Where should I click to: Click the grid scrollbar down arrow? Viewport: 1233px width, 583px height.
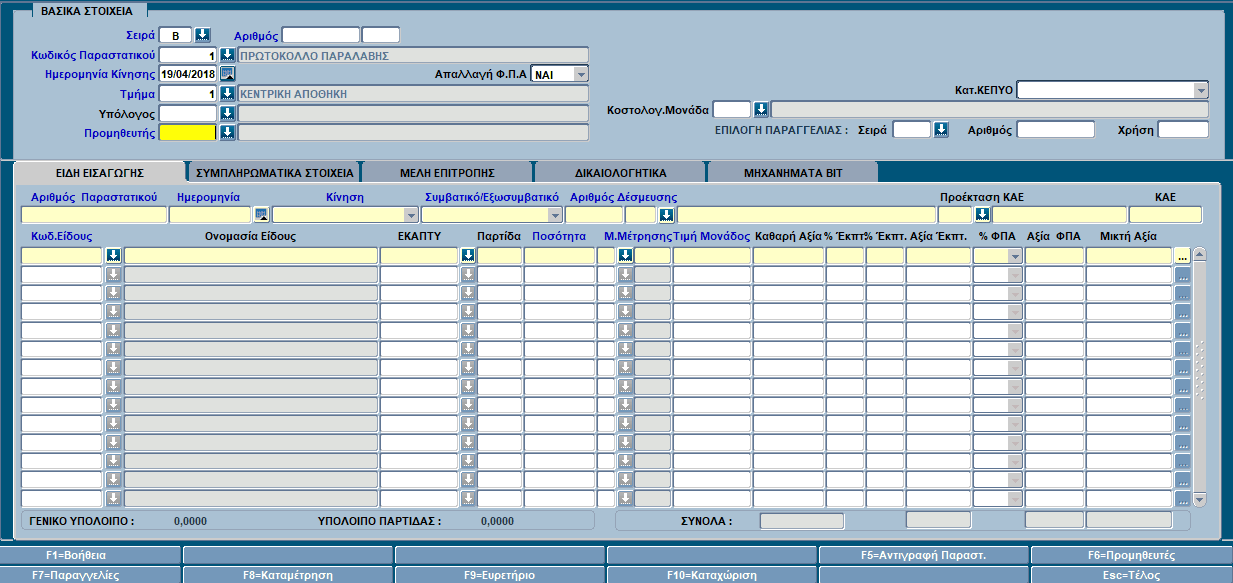click(x=1199, y=499)
